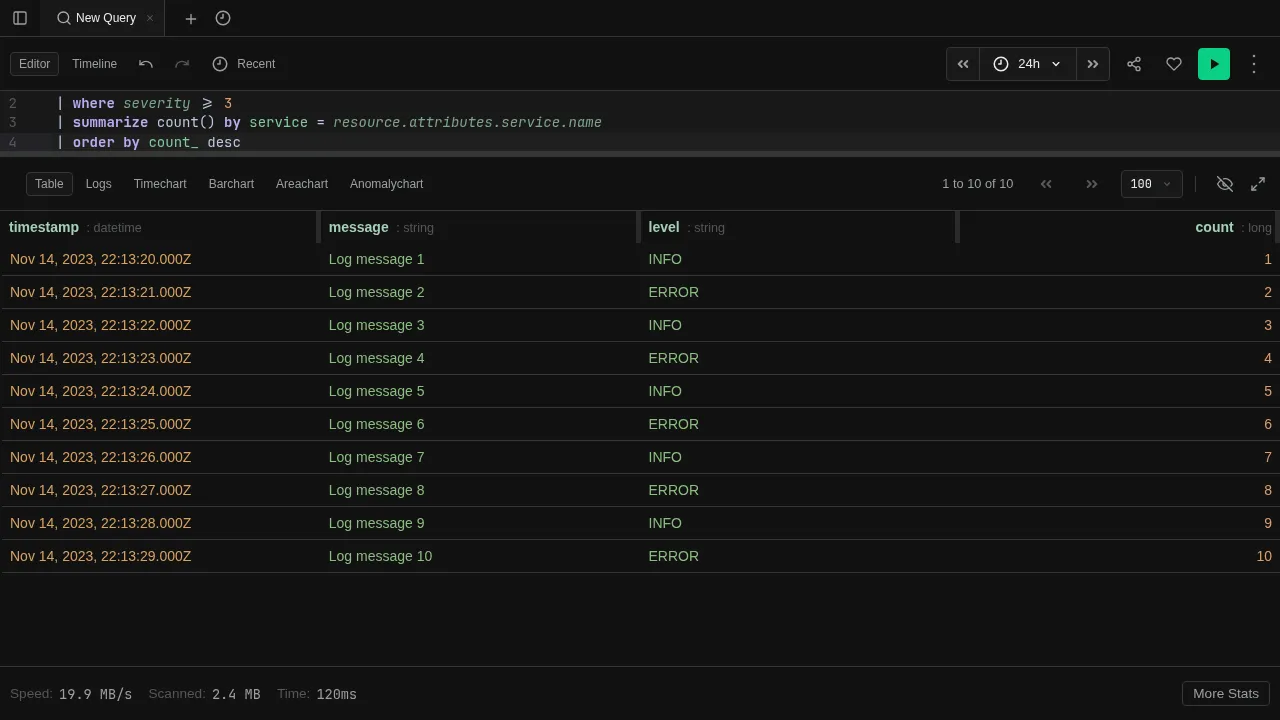
Task: Open a new tab with the plus icon
Action: (190, 18)
